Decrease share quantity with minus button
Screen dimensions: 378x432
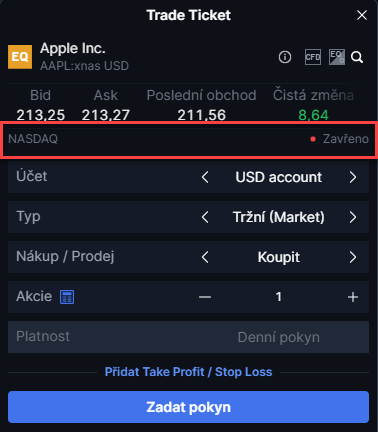pos(205,297)
